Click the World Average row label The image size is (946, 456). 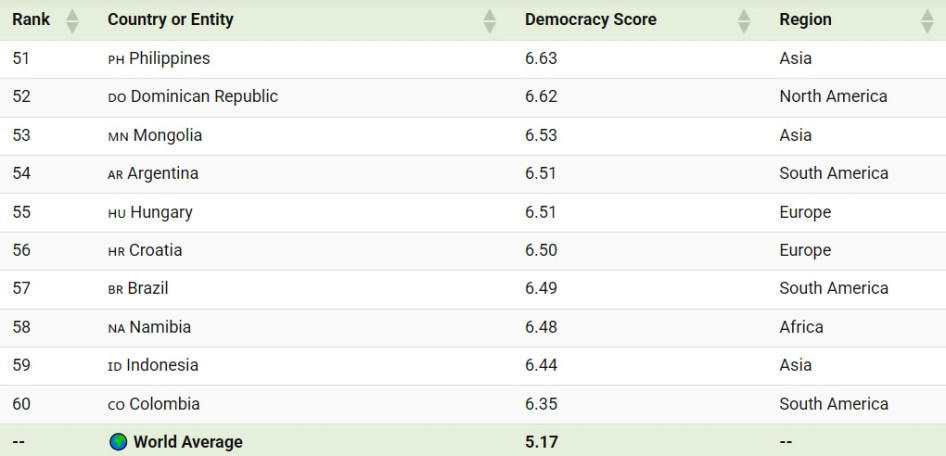click(x=187, y=442)
